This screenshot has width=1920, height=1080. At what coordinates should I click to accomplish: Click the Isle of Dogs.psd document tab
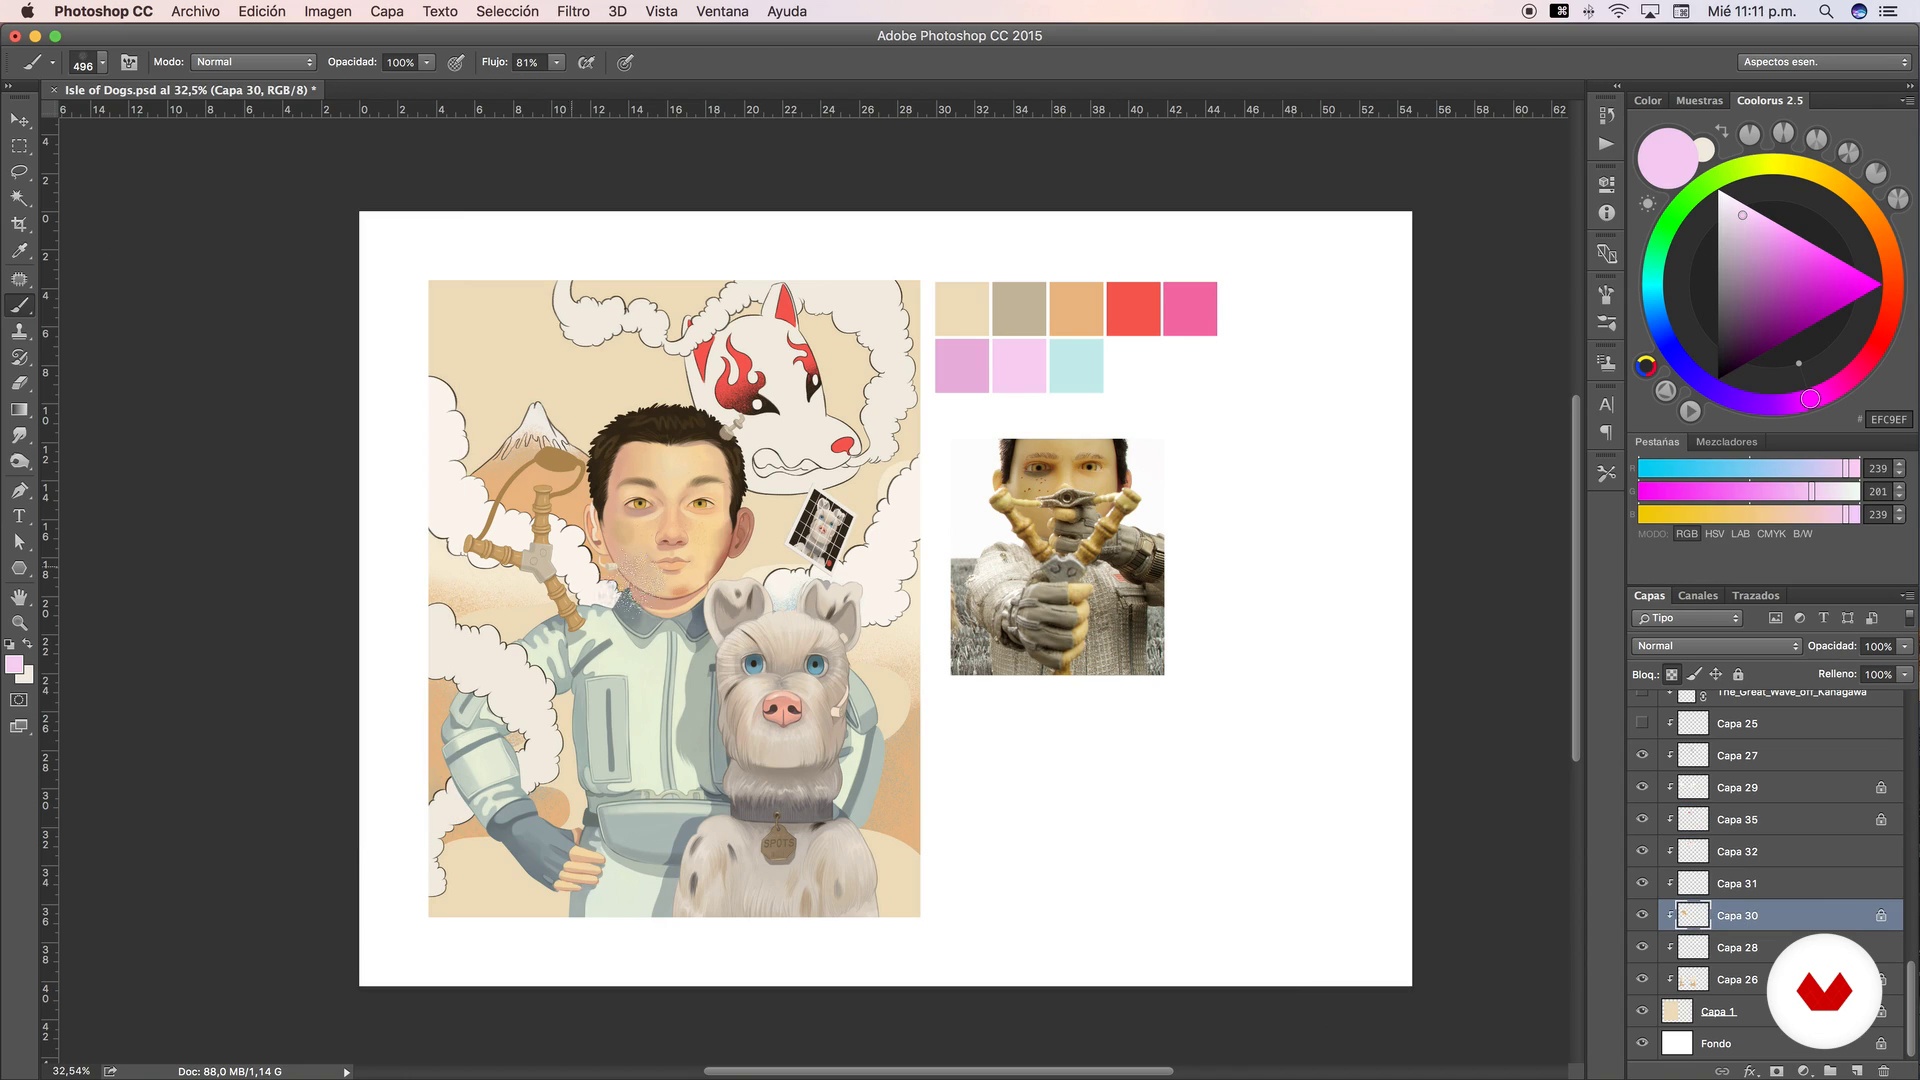[x=190, y=90]
